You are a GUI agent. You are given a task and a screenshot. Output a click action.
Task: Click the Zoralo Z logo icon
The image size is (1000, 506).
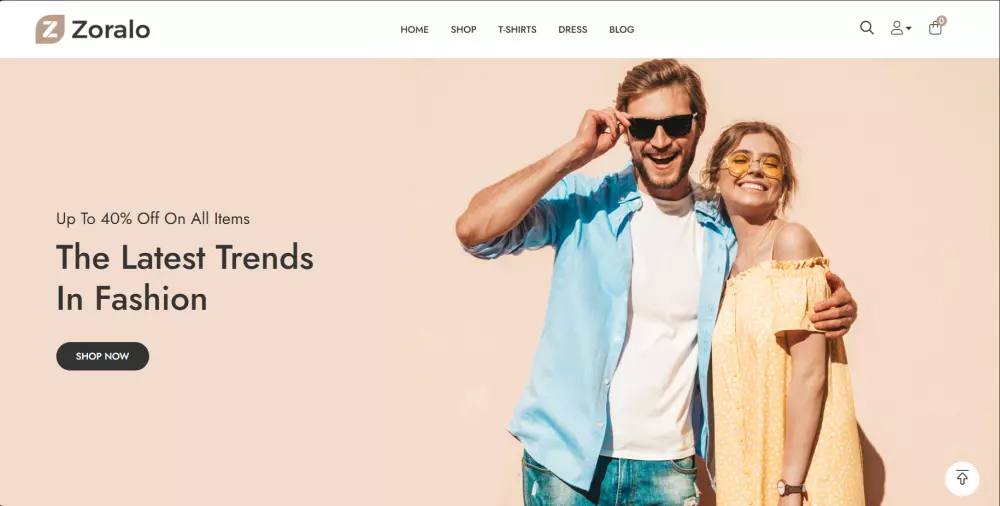(x=50, y=29)
